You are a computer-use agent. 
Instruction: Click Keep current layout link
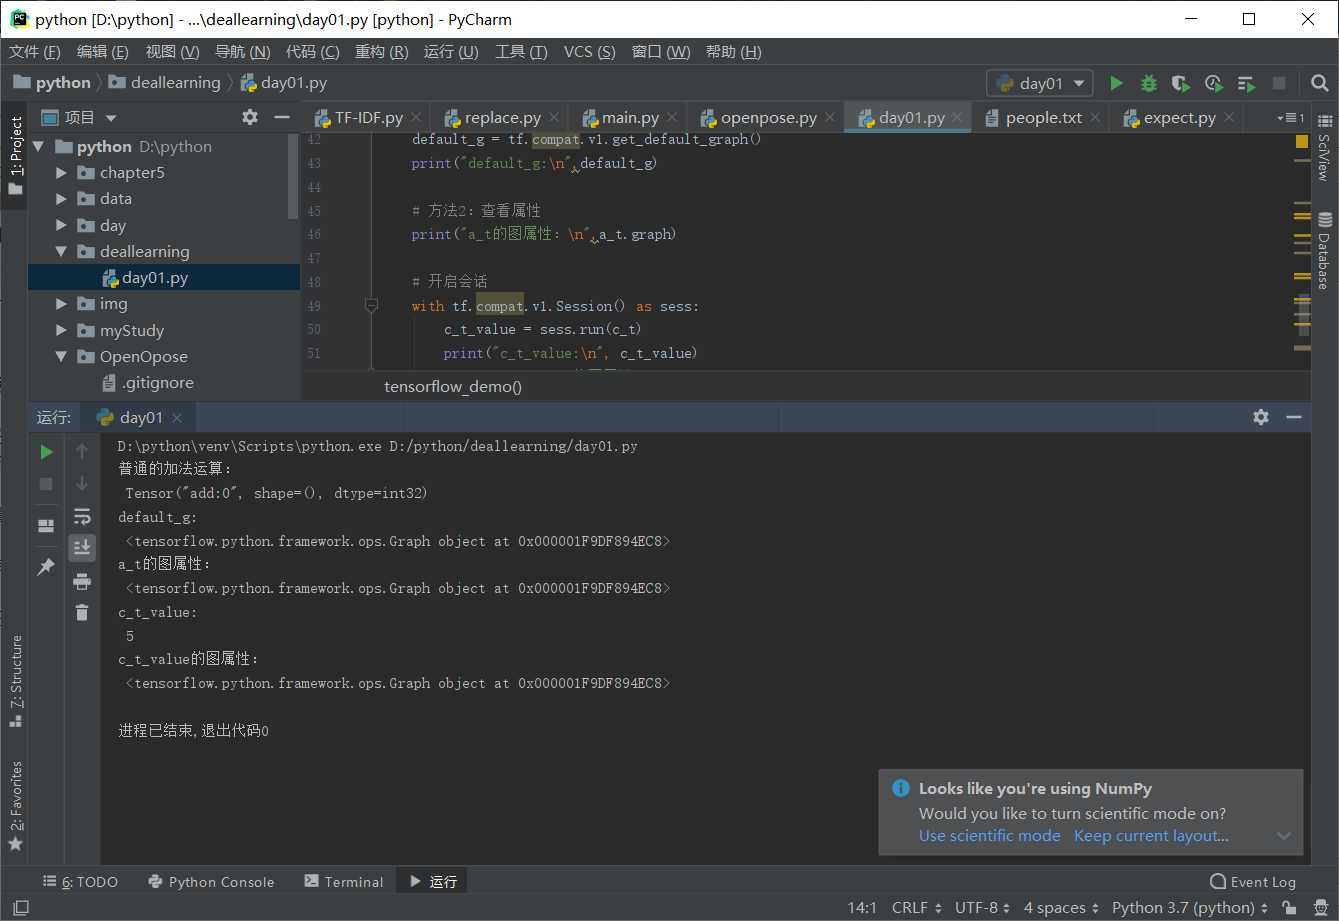click(1151, 836)
